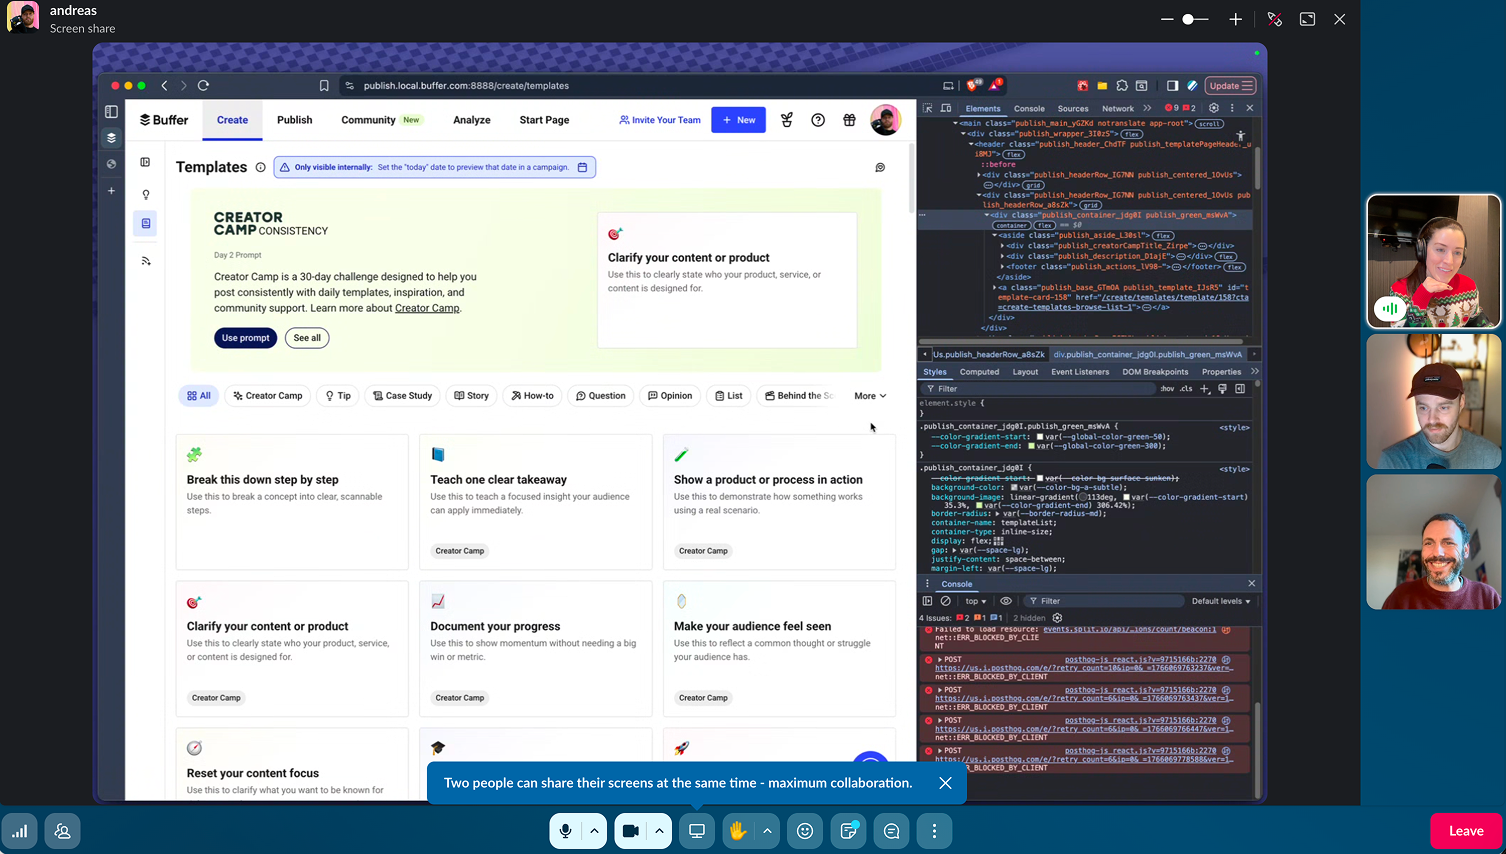Open camera options arrow
The image size is (1506, 854).
(x=659, y=831)
